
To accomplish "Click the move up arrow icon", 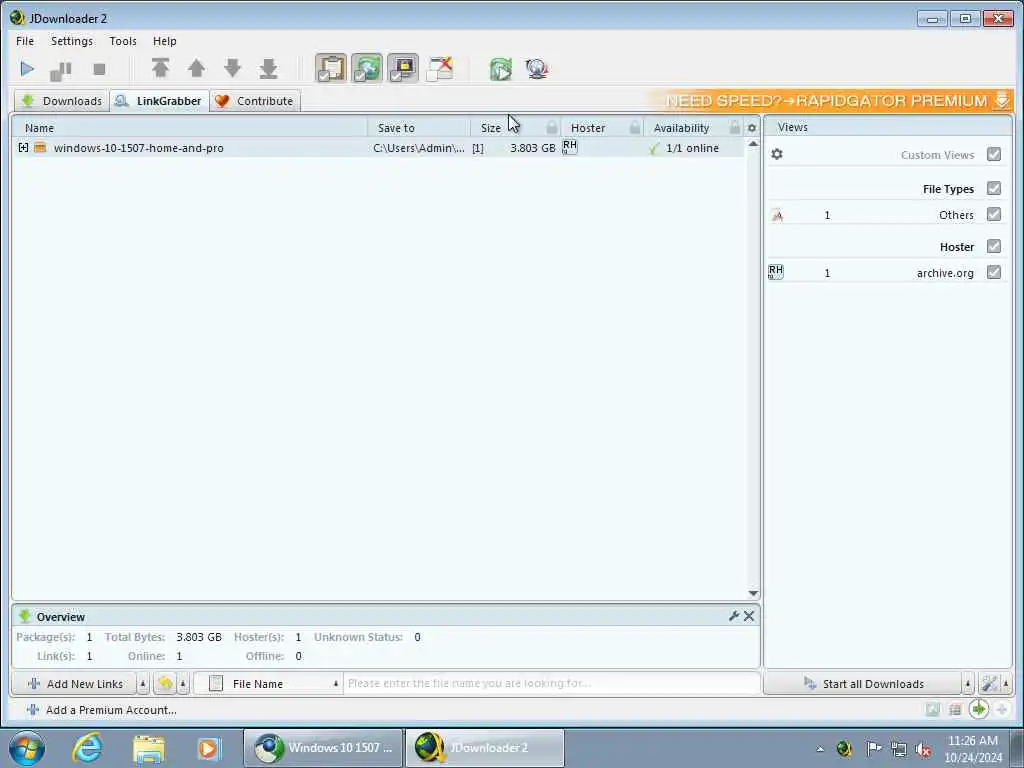I will tap(197, 69).
